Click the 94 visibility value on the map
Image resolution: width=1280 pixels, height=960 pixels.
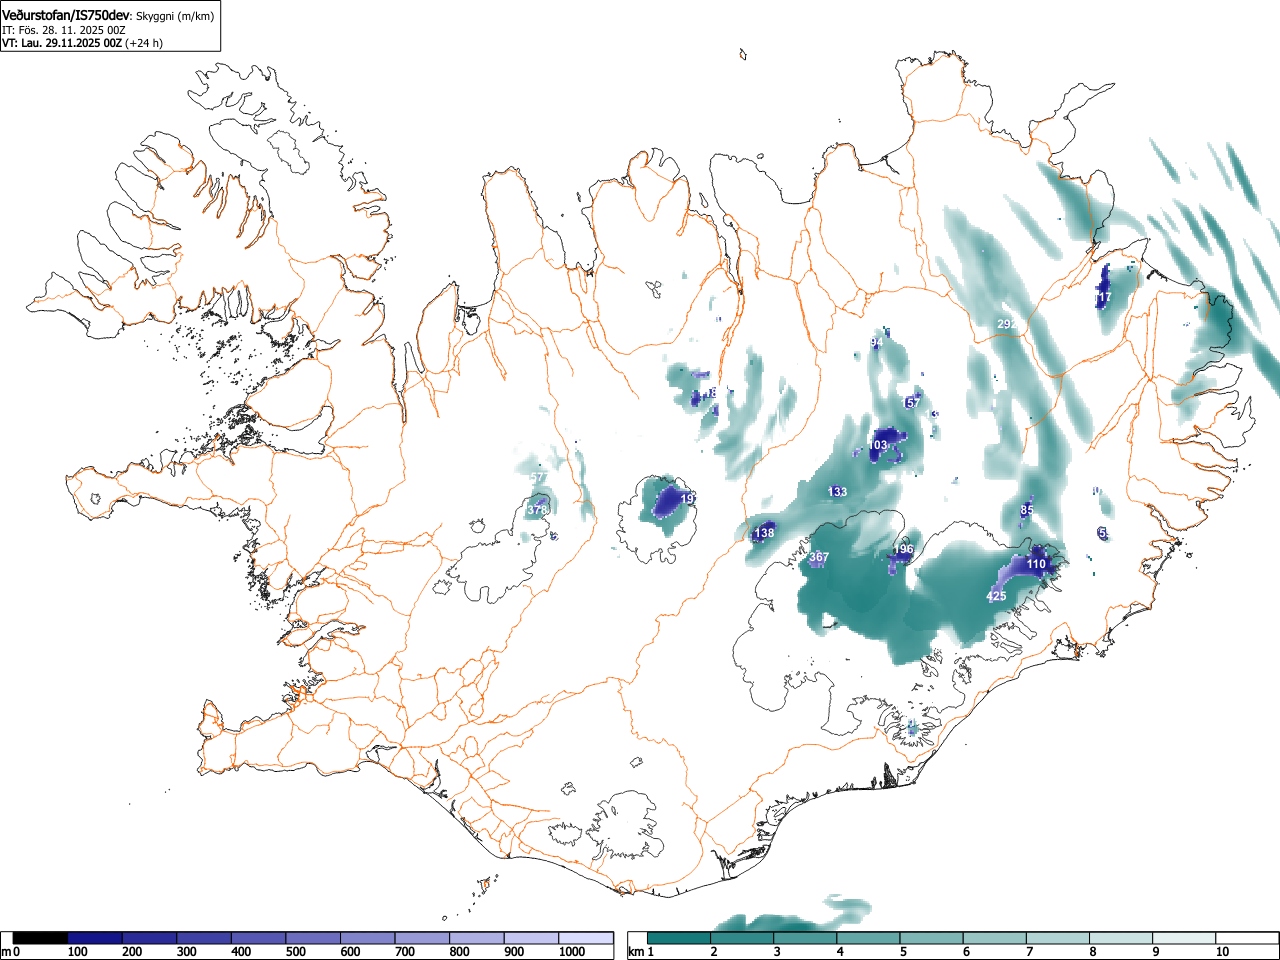click(x=877, y=343)
